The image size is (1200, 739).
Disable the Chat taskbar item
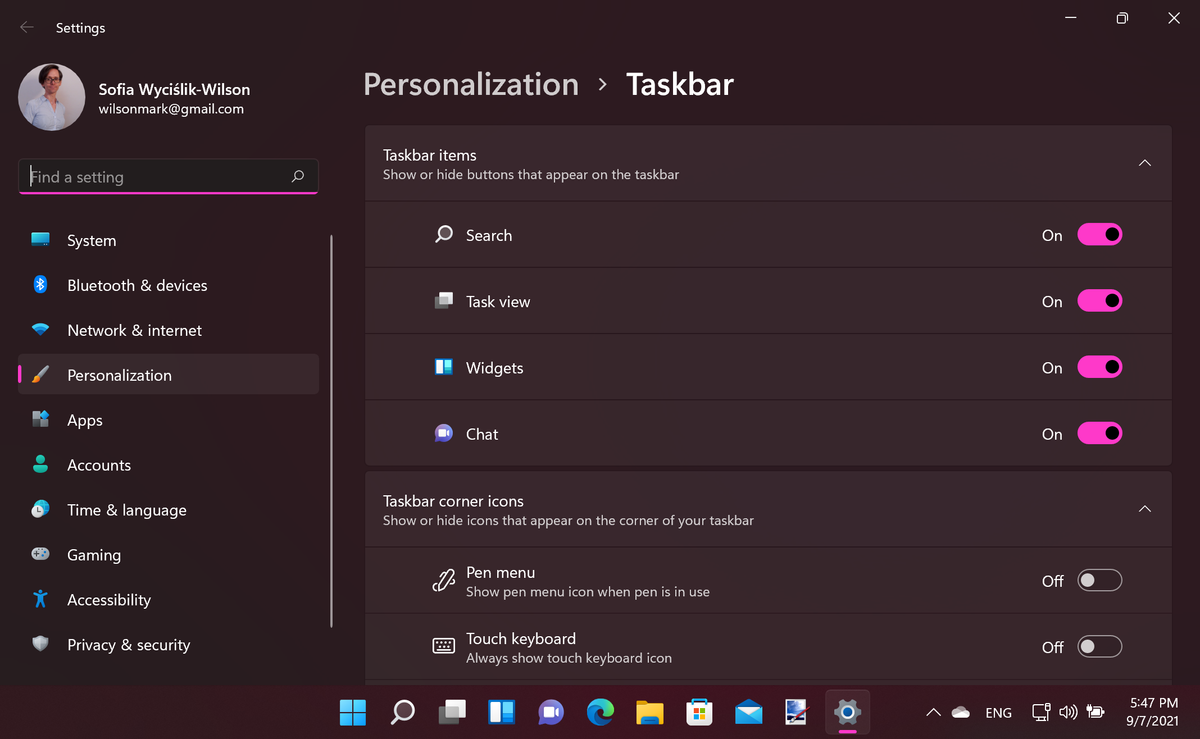1099,433
